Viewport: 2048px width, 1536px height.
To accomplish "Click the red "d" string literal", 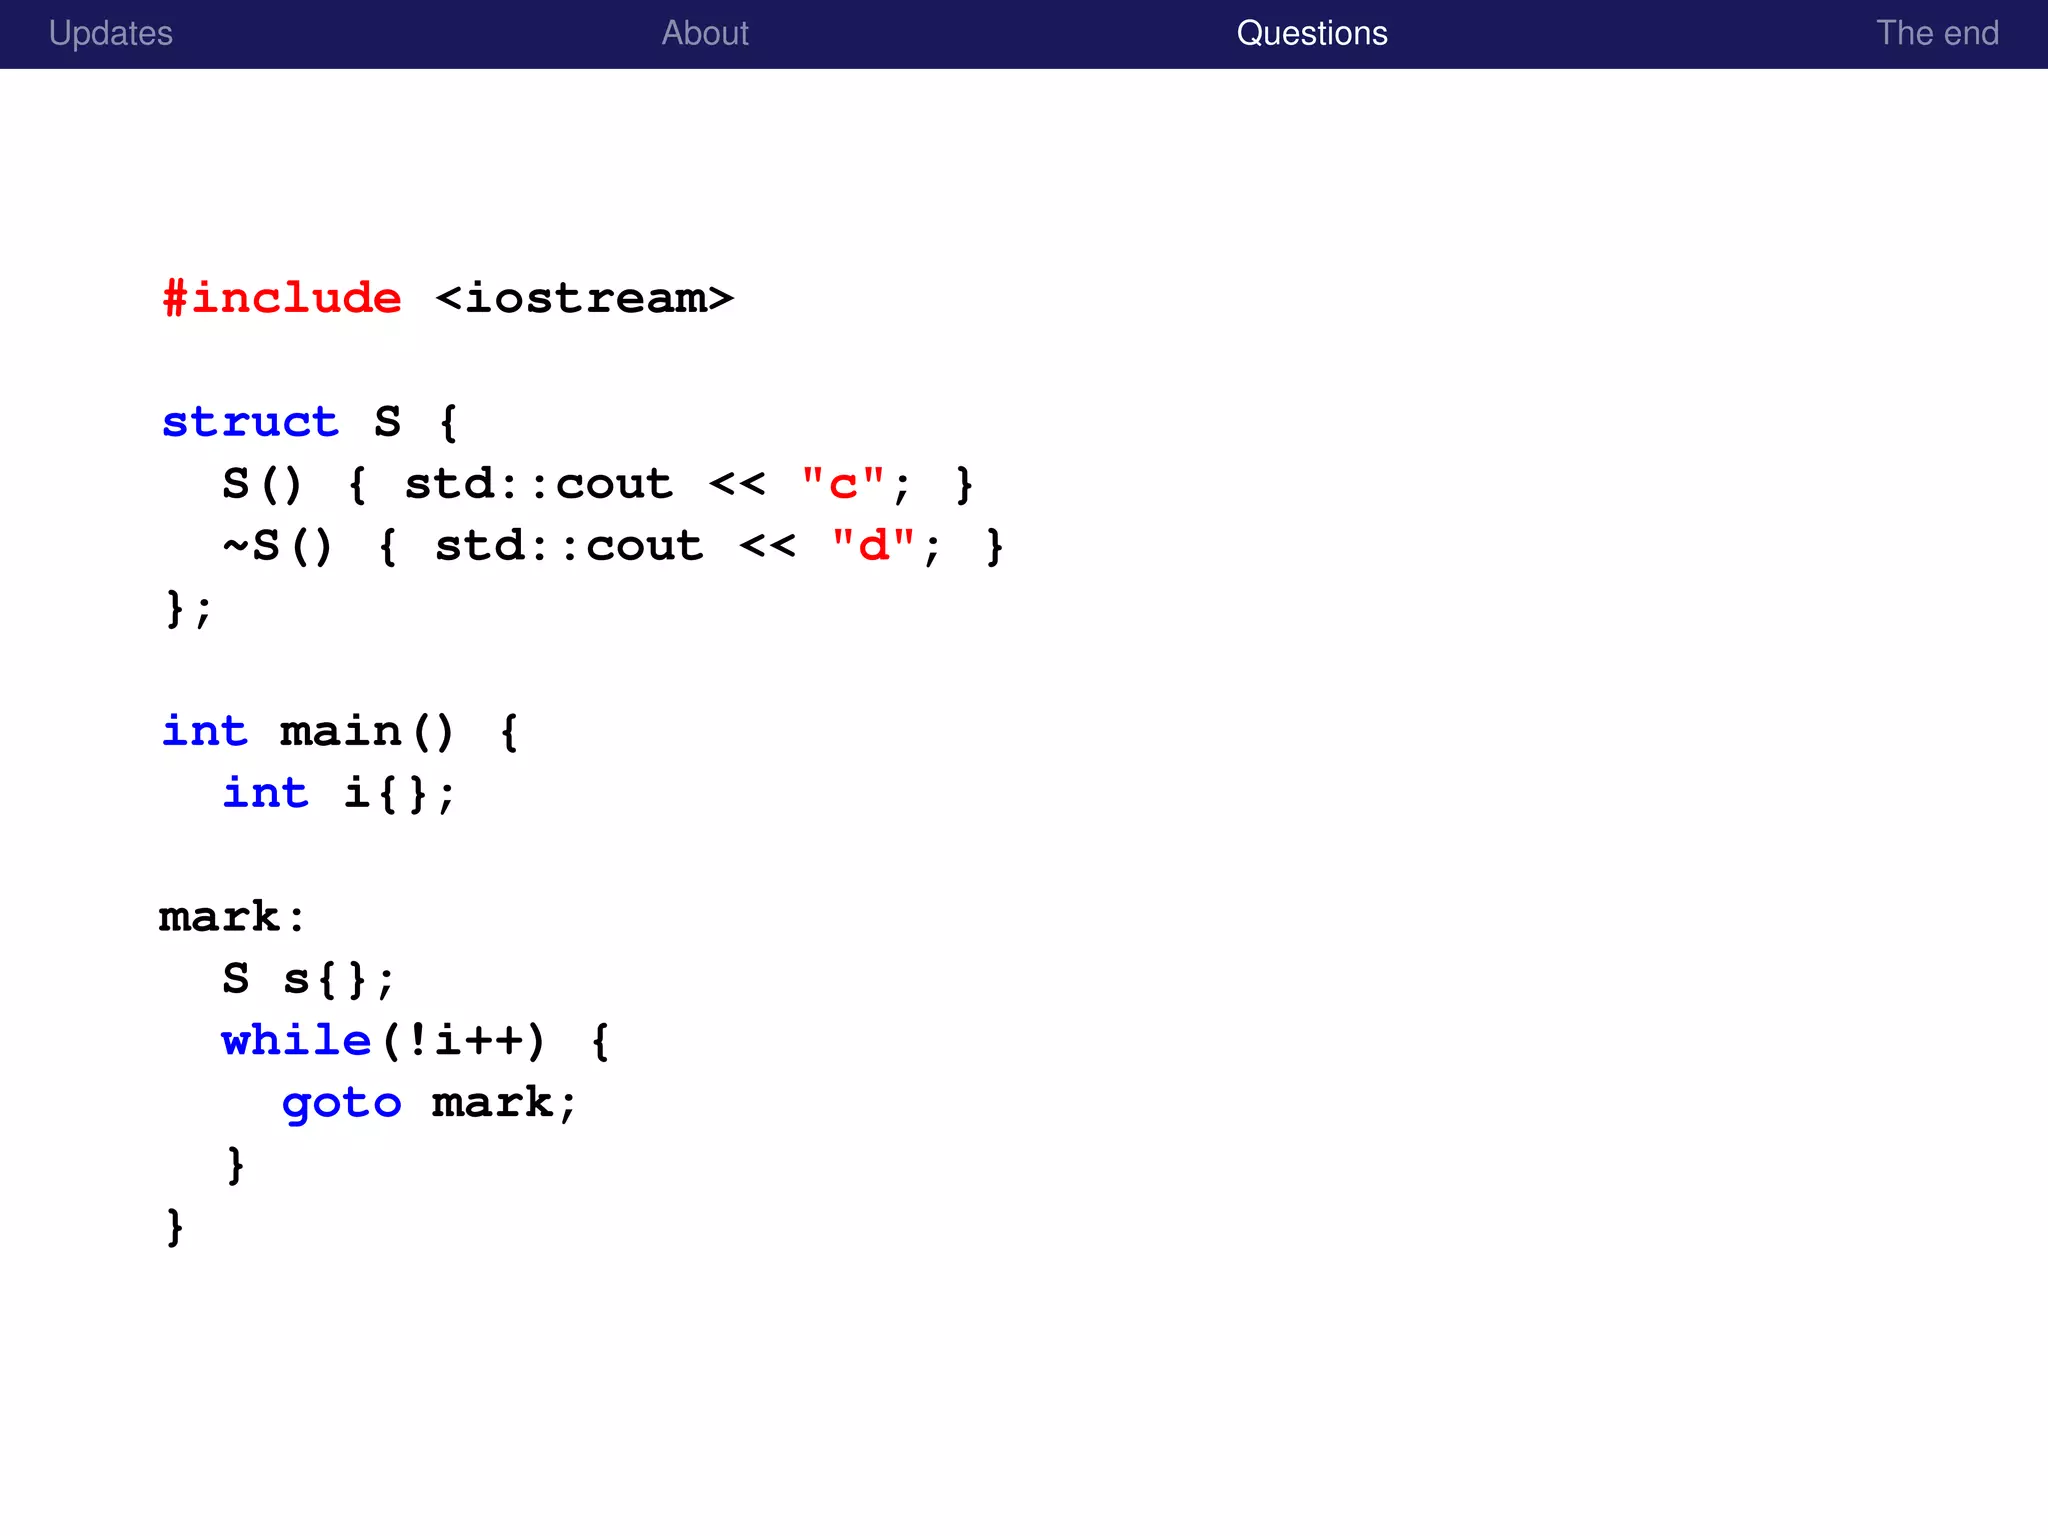I will point(873,546).
